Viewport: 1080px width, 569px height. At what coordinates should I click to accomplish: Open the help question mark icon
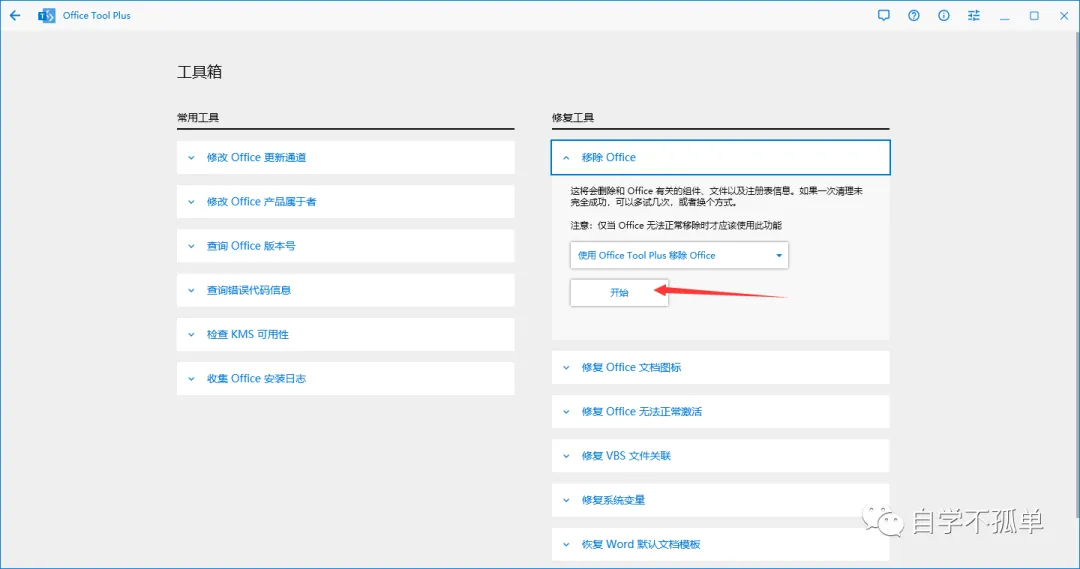click(x=913, y=15)
